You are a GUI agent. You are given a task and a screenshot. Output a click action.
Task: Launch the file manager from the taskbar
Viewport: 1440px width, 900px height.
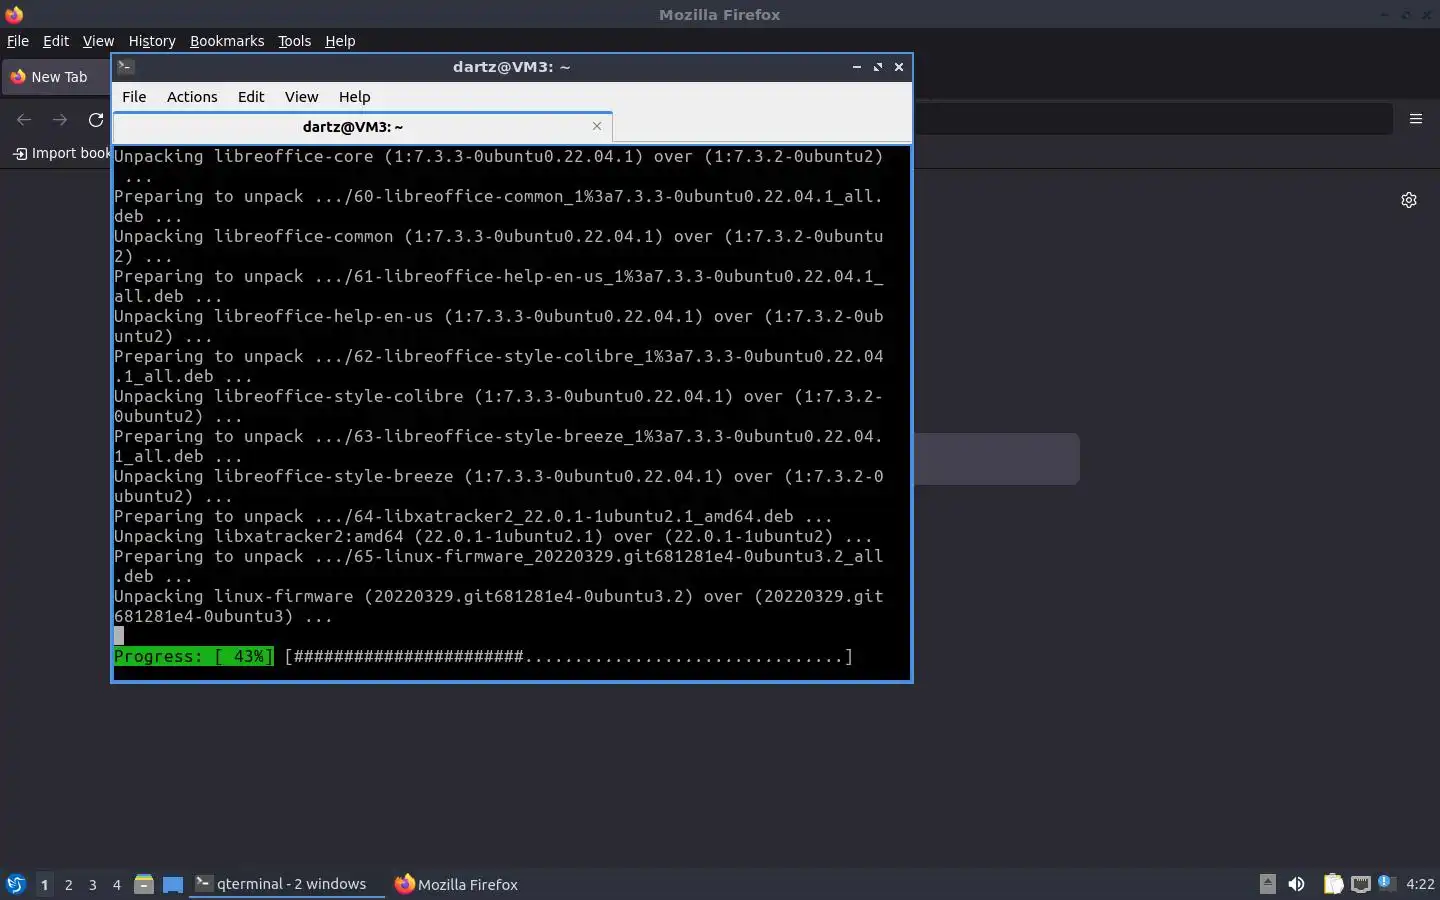pos(144,884)
